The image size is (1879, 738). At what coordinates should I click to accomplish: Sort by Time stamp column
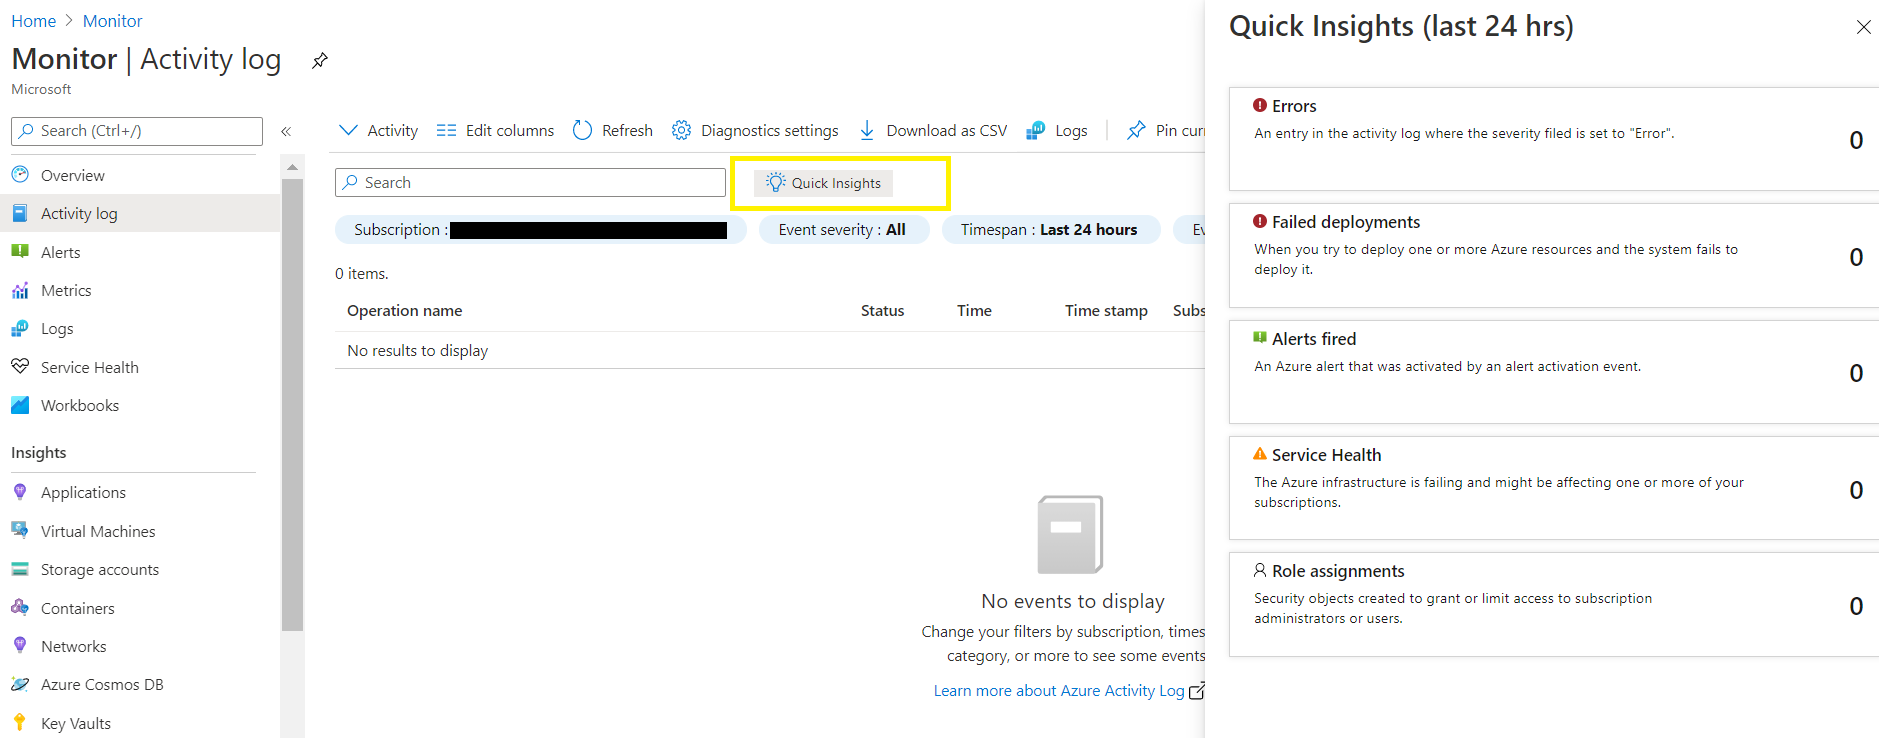(1106, 311)
